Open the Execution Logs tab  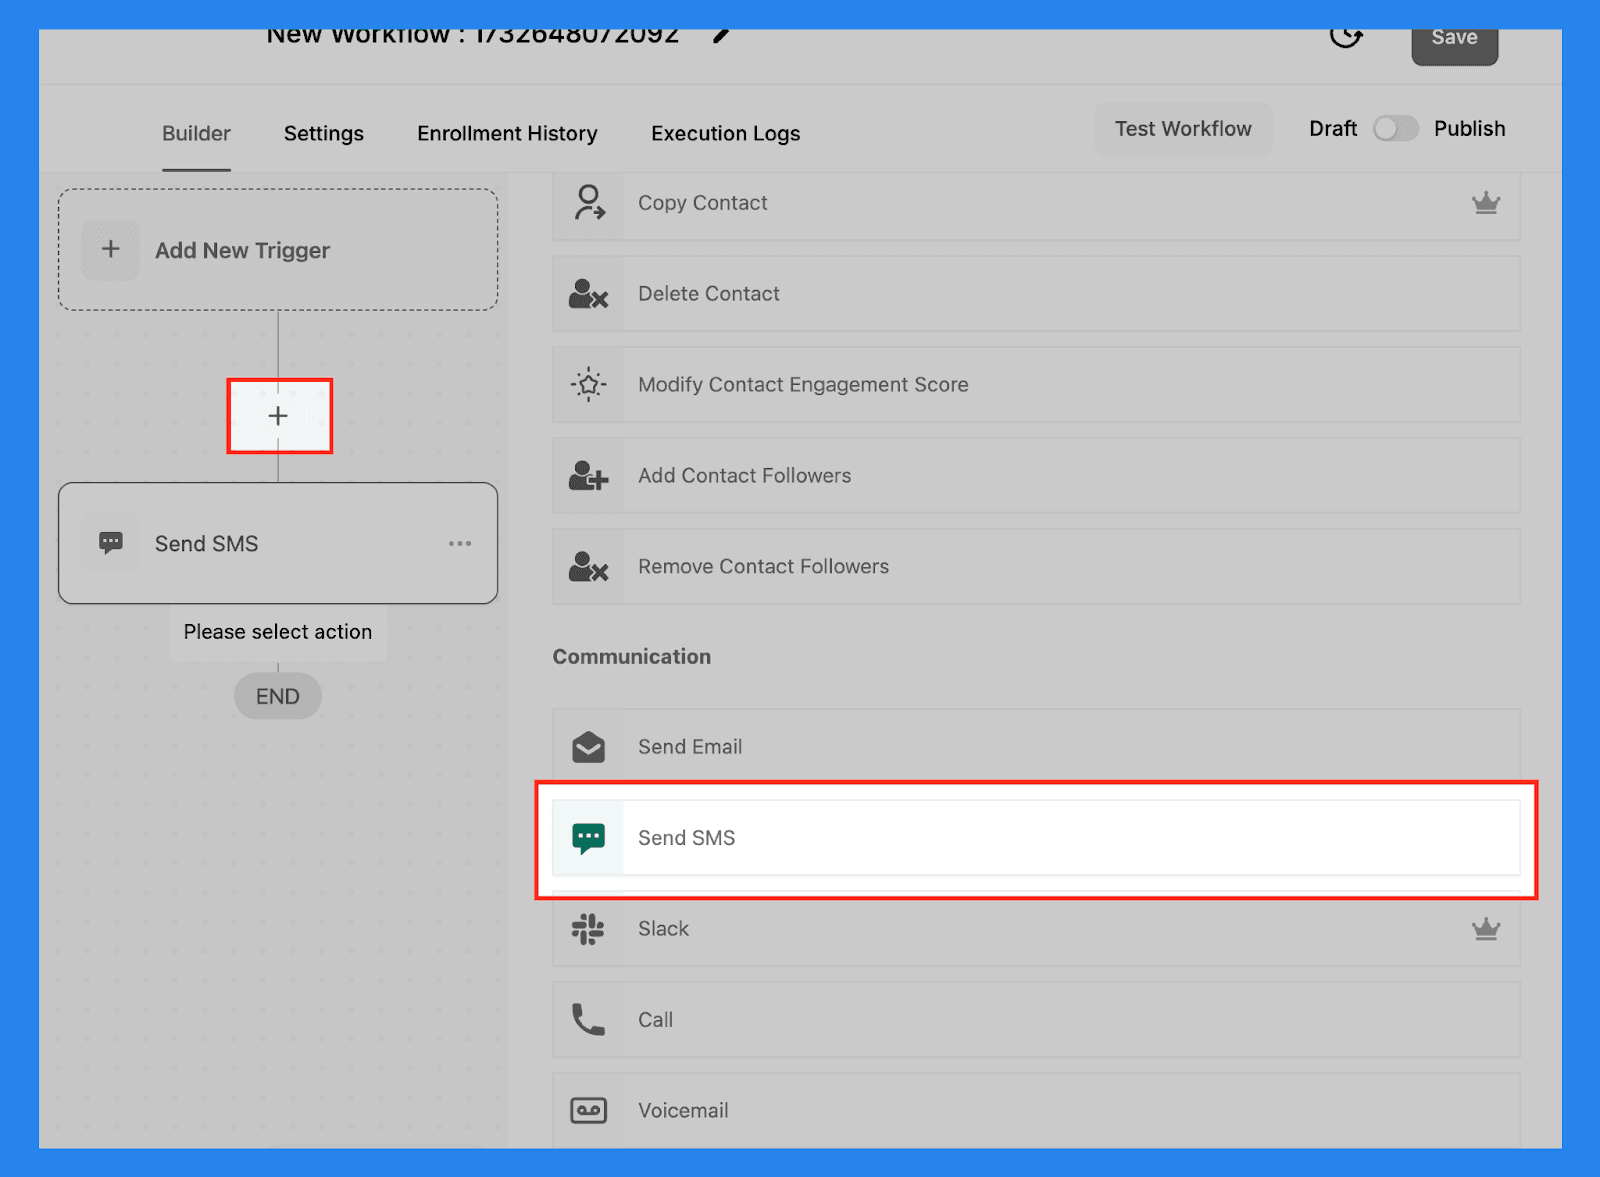[726, 134]
